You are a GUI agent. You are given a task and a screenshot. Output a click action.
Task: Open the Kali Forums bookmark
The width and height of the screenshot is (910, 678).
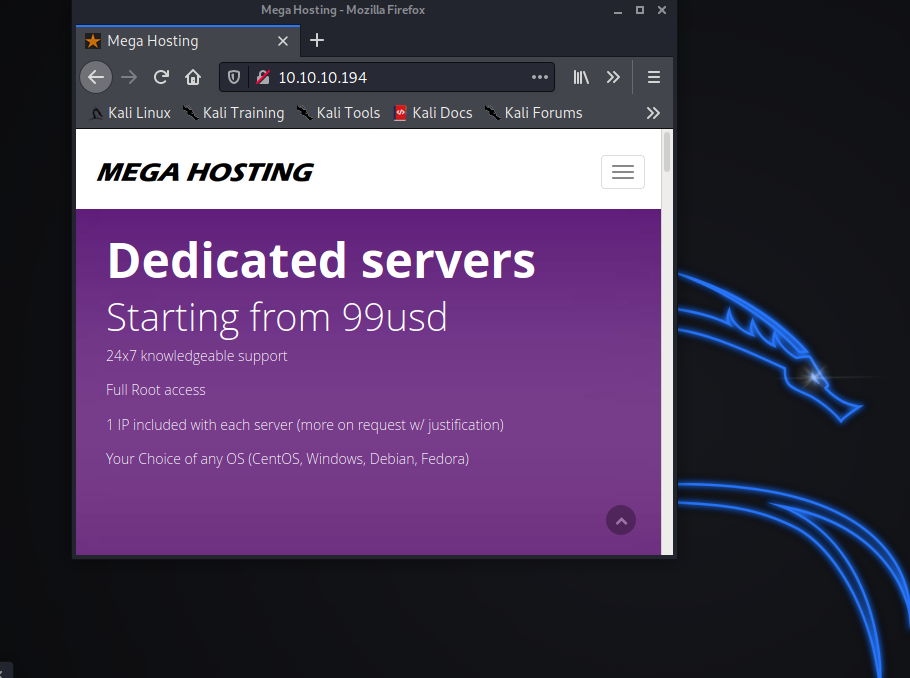tap(534, 113)
